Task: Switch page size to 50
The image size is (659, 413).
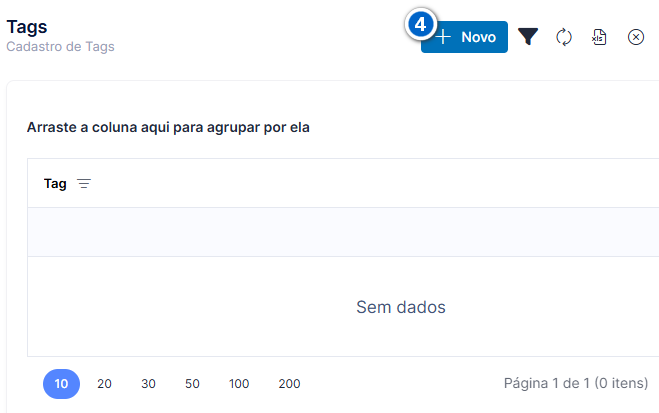Action: click(x=192, y=384)
